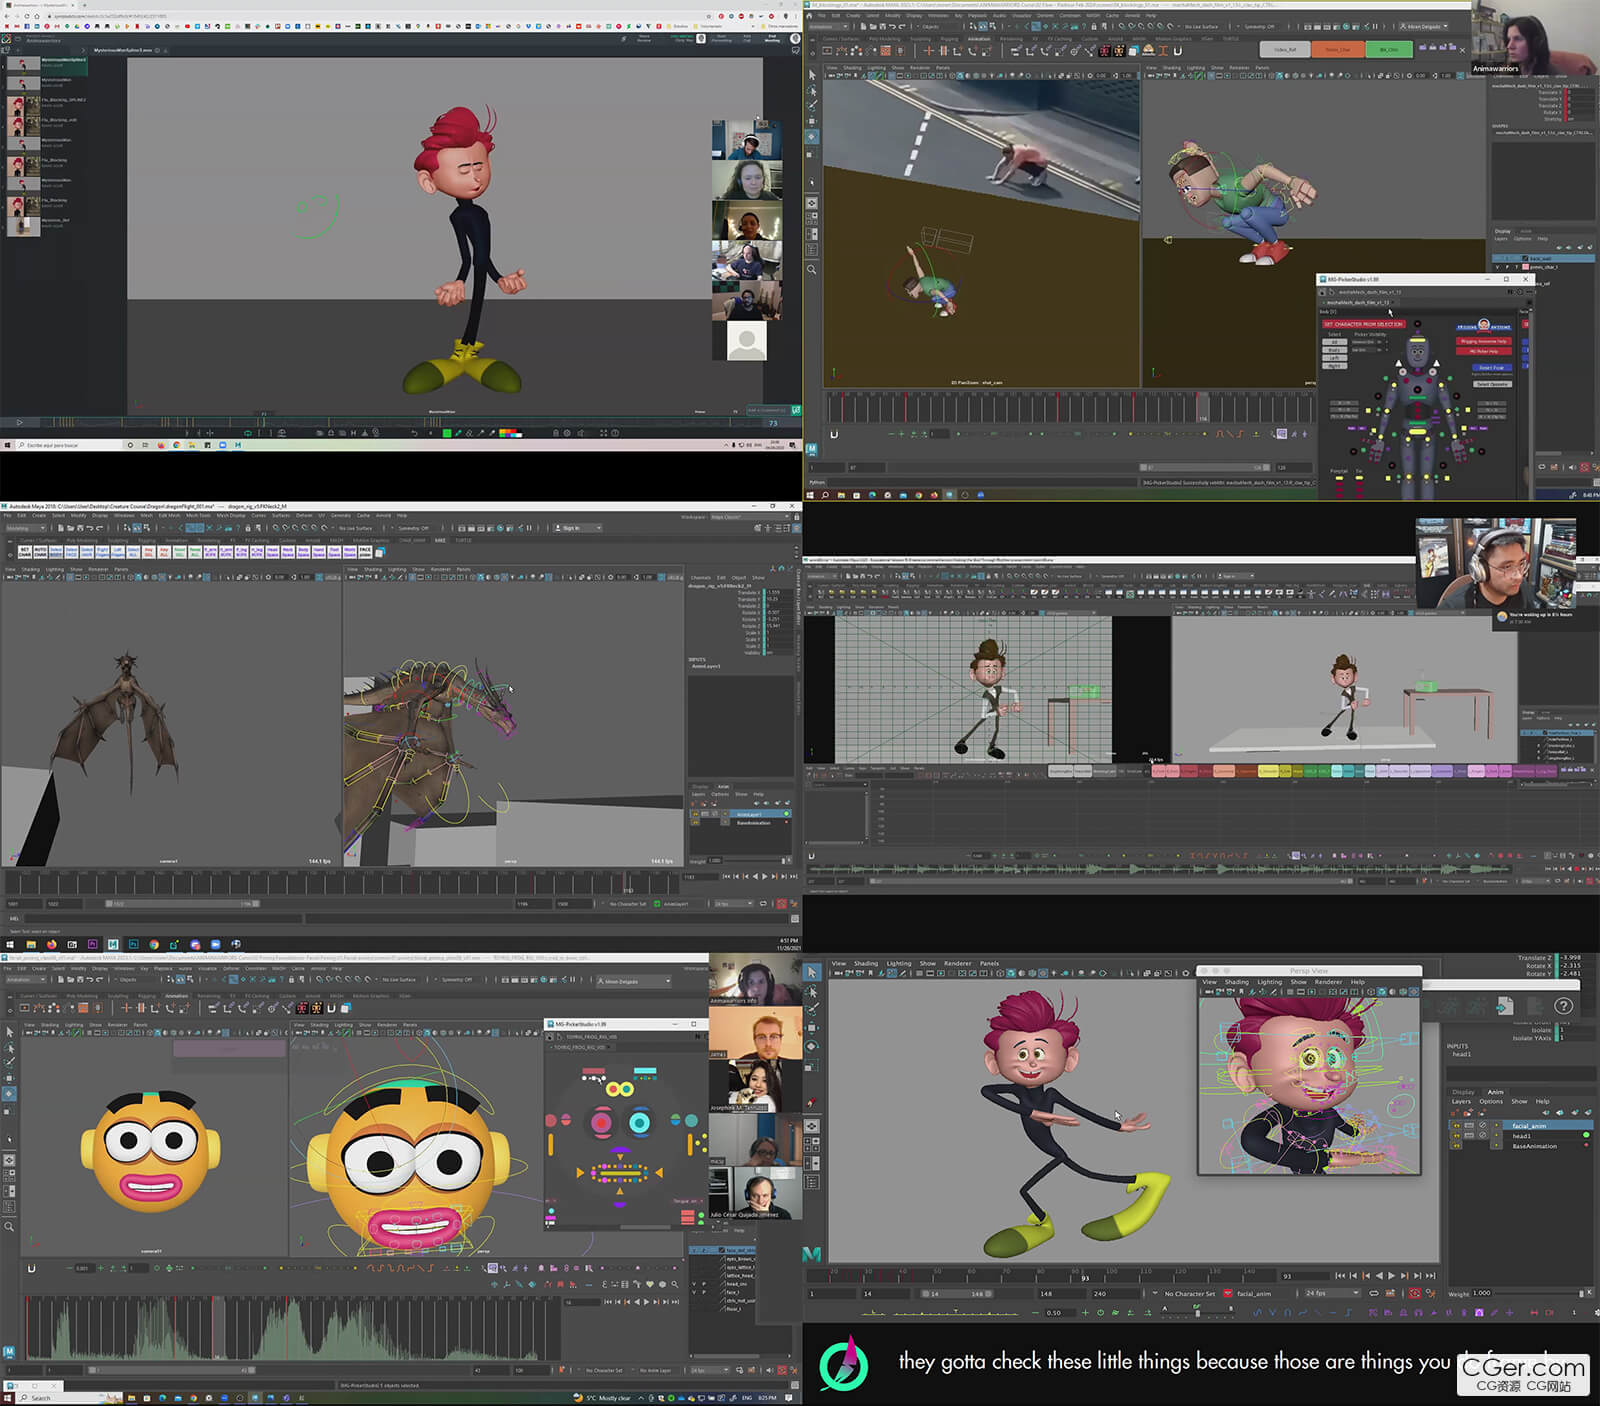Click the play button in the SyncSketch player

coord(19,422)
